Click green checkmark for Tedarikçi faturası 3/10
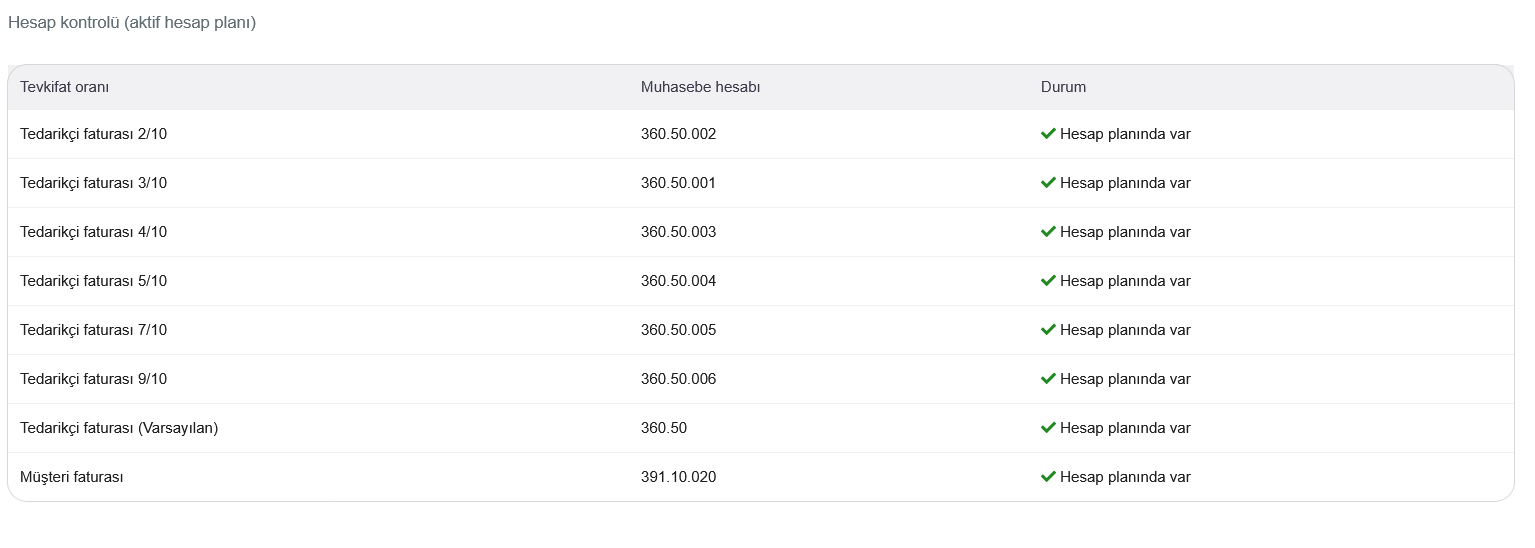This screenshot has height=548, width=1535. coord(1048,183)
